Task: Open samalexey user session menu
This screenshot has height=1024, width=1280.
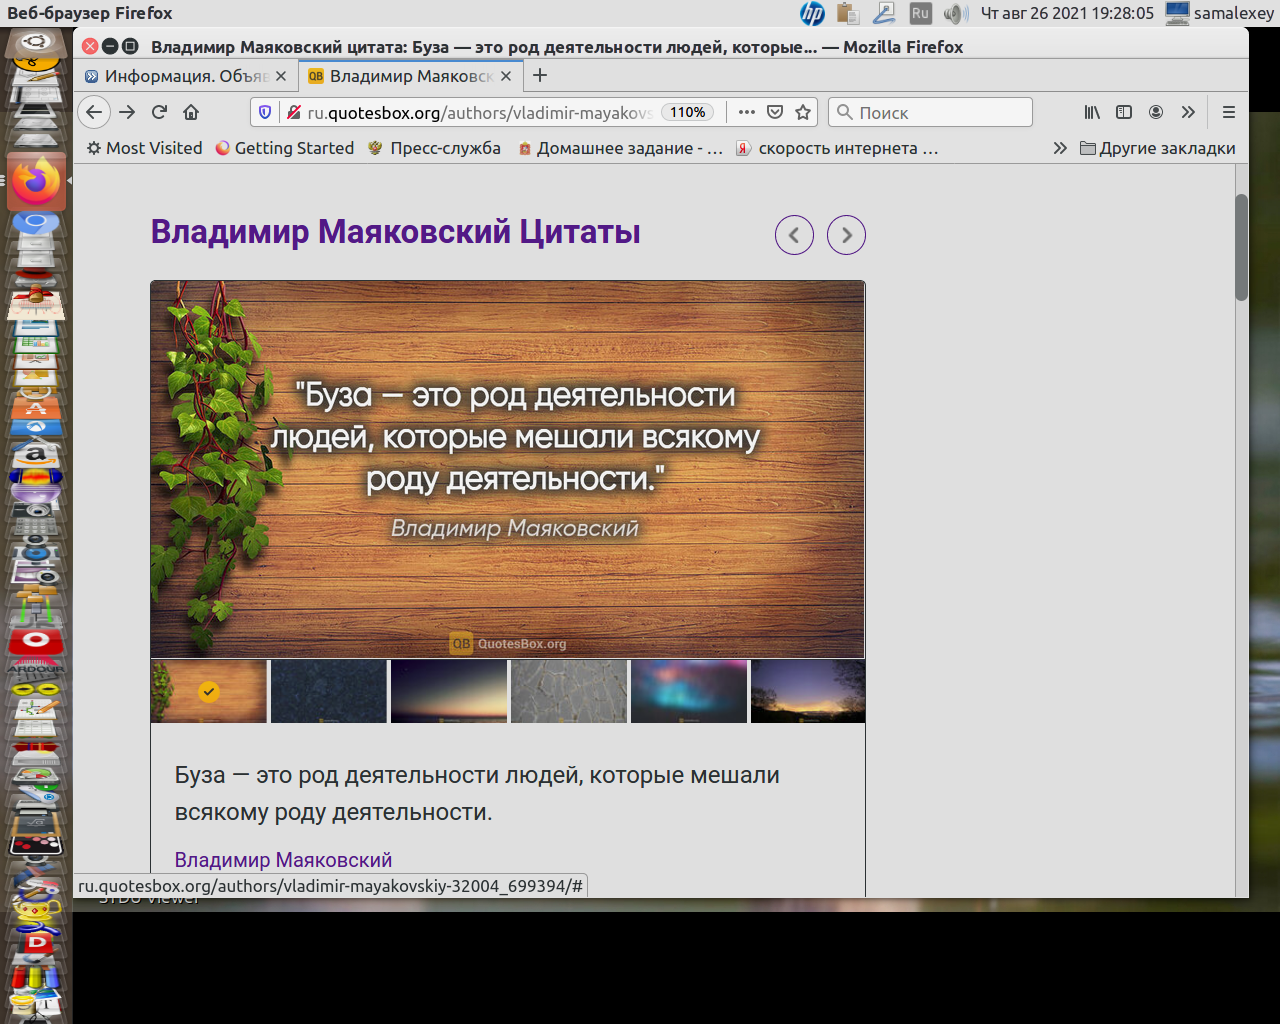Action: [1220, 13]
